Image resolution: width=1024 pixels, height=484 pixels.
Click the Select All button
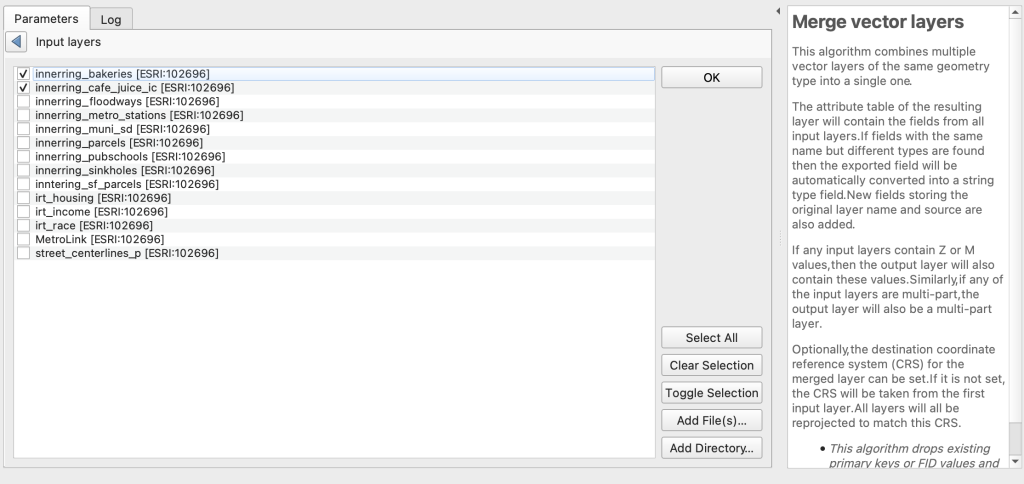click(711, 338)
